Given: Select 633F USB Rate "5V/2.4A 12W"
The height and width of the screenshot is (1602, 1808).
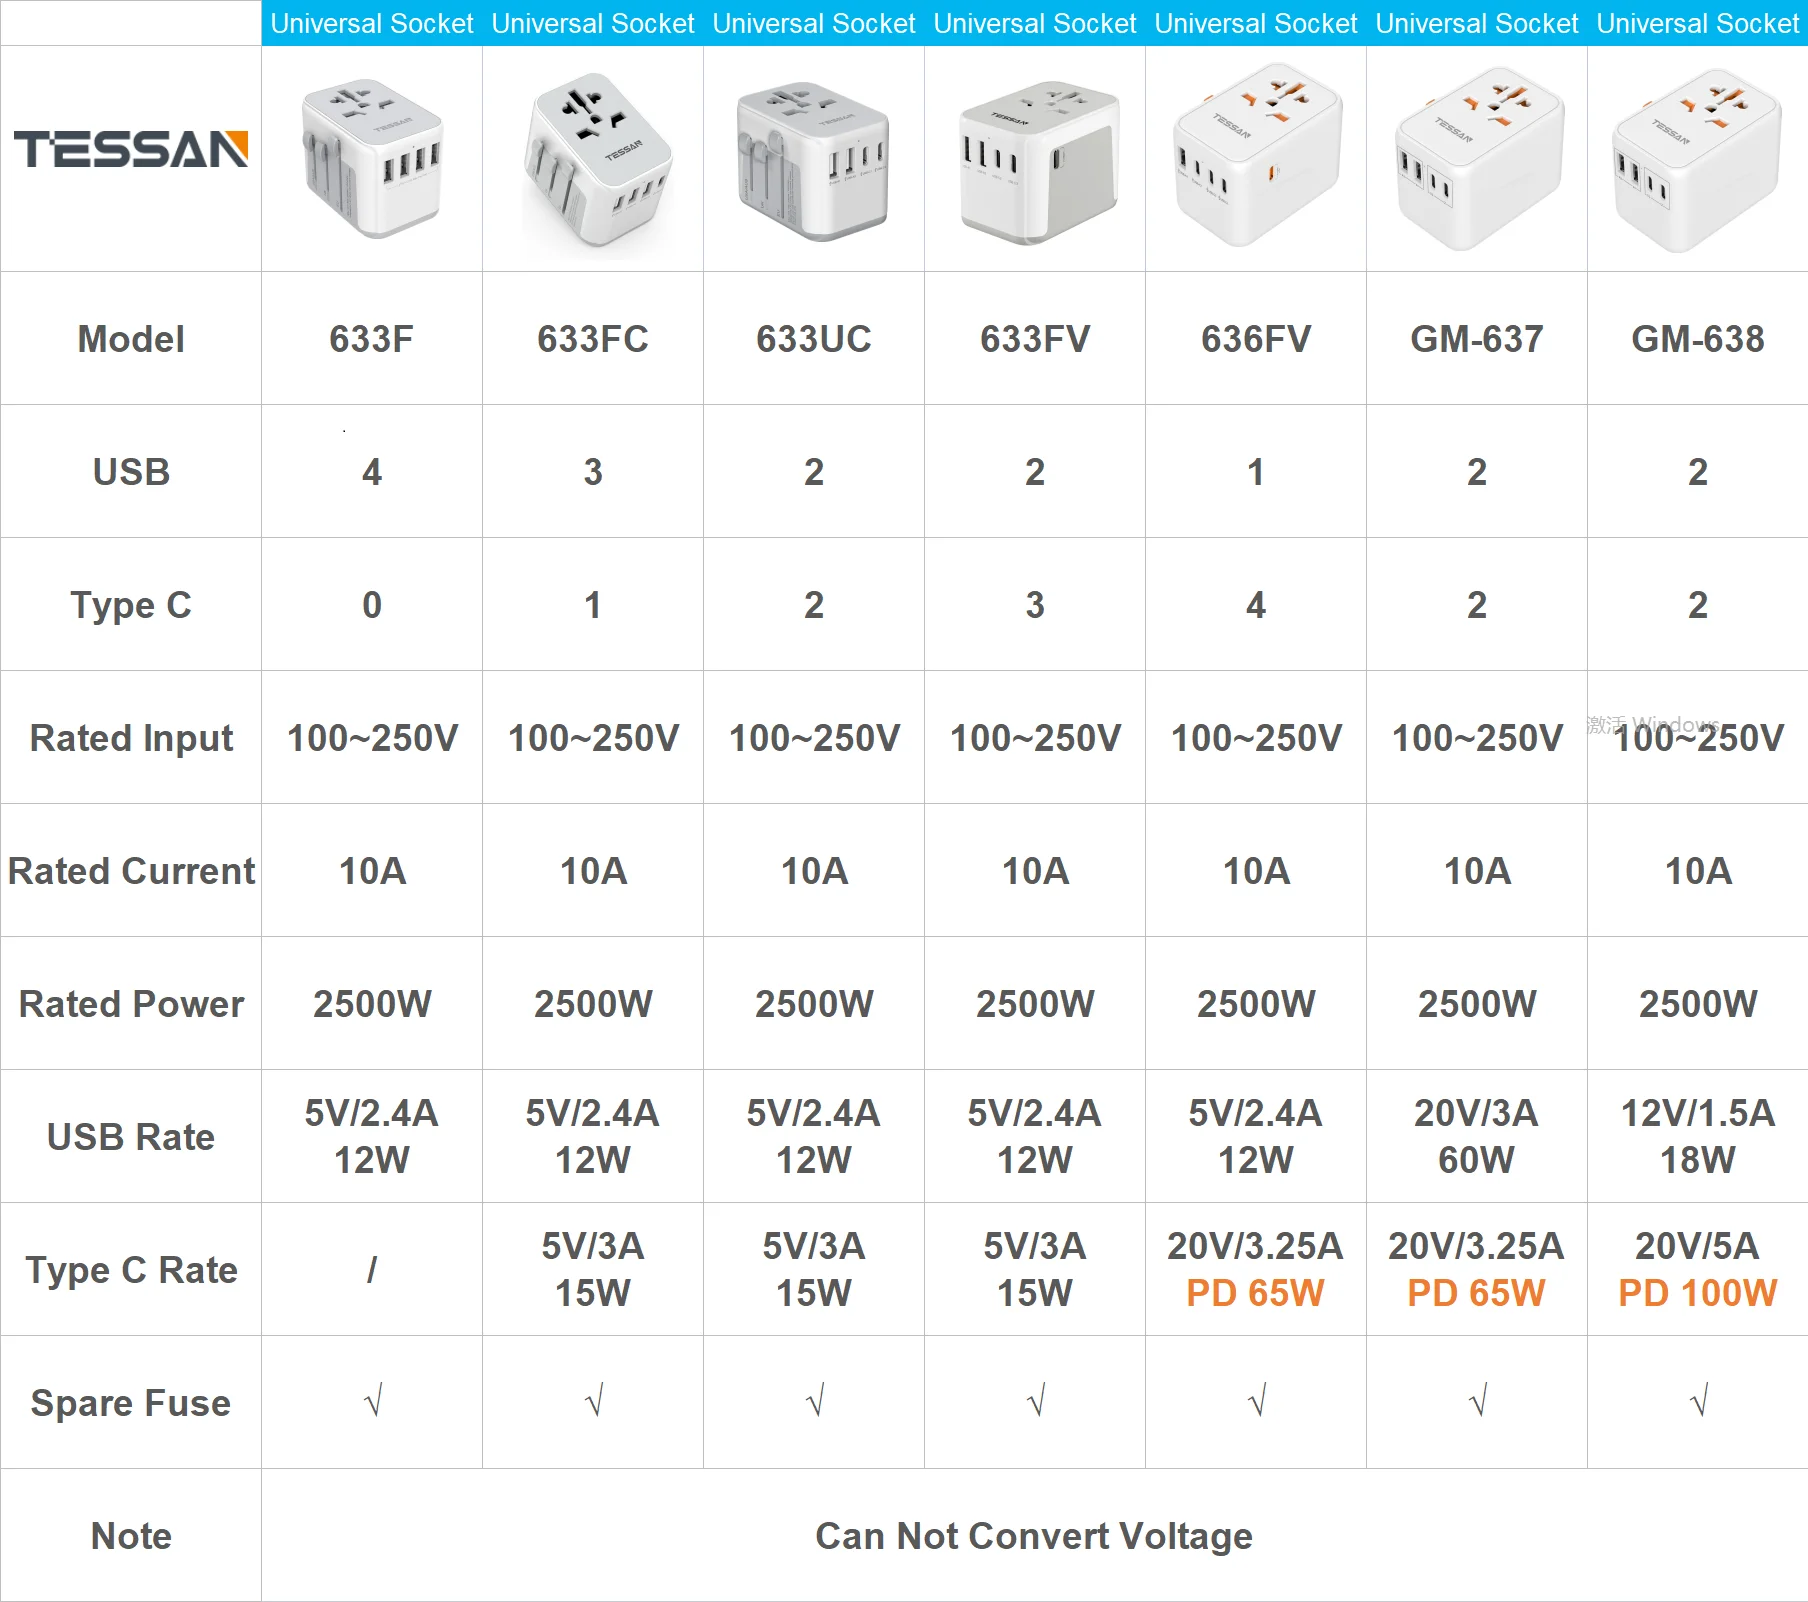Looking at the screenshot, I should pyautogui.click(x=372, y=1137).
